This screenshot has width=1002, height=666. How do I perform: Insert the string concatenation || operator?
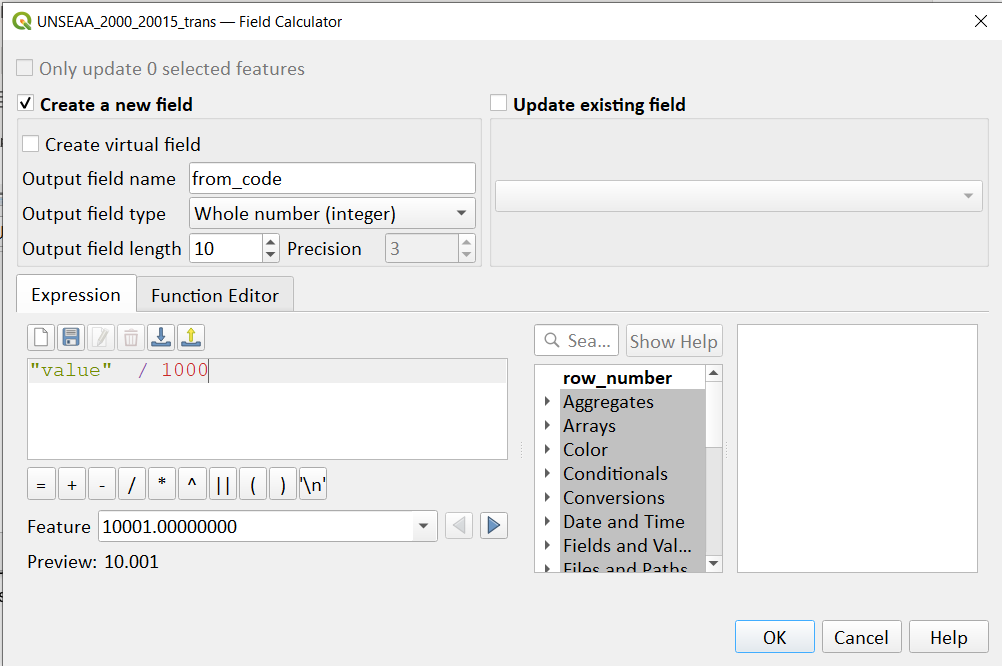pos(223,484)
